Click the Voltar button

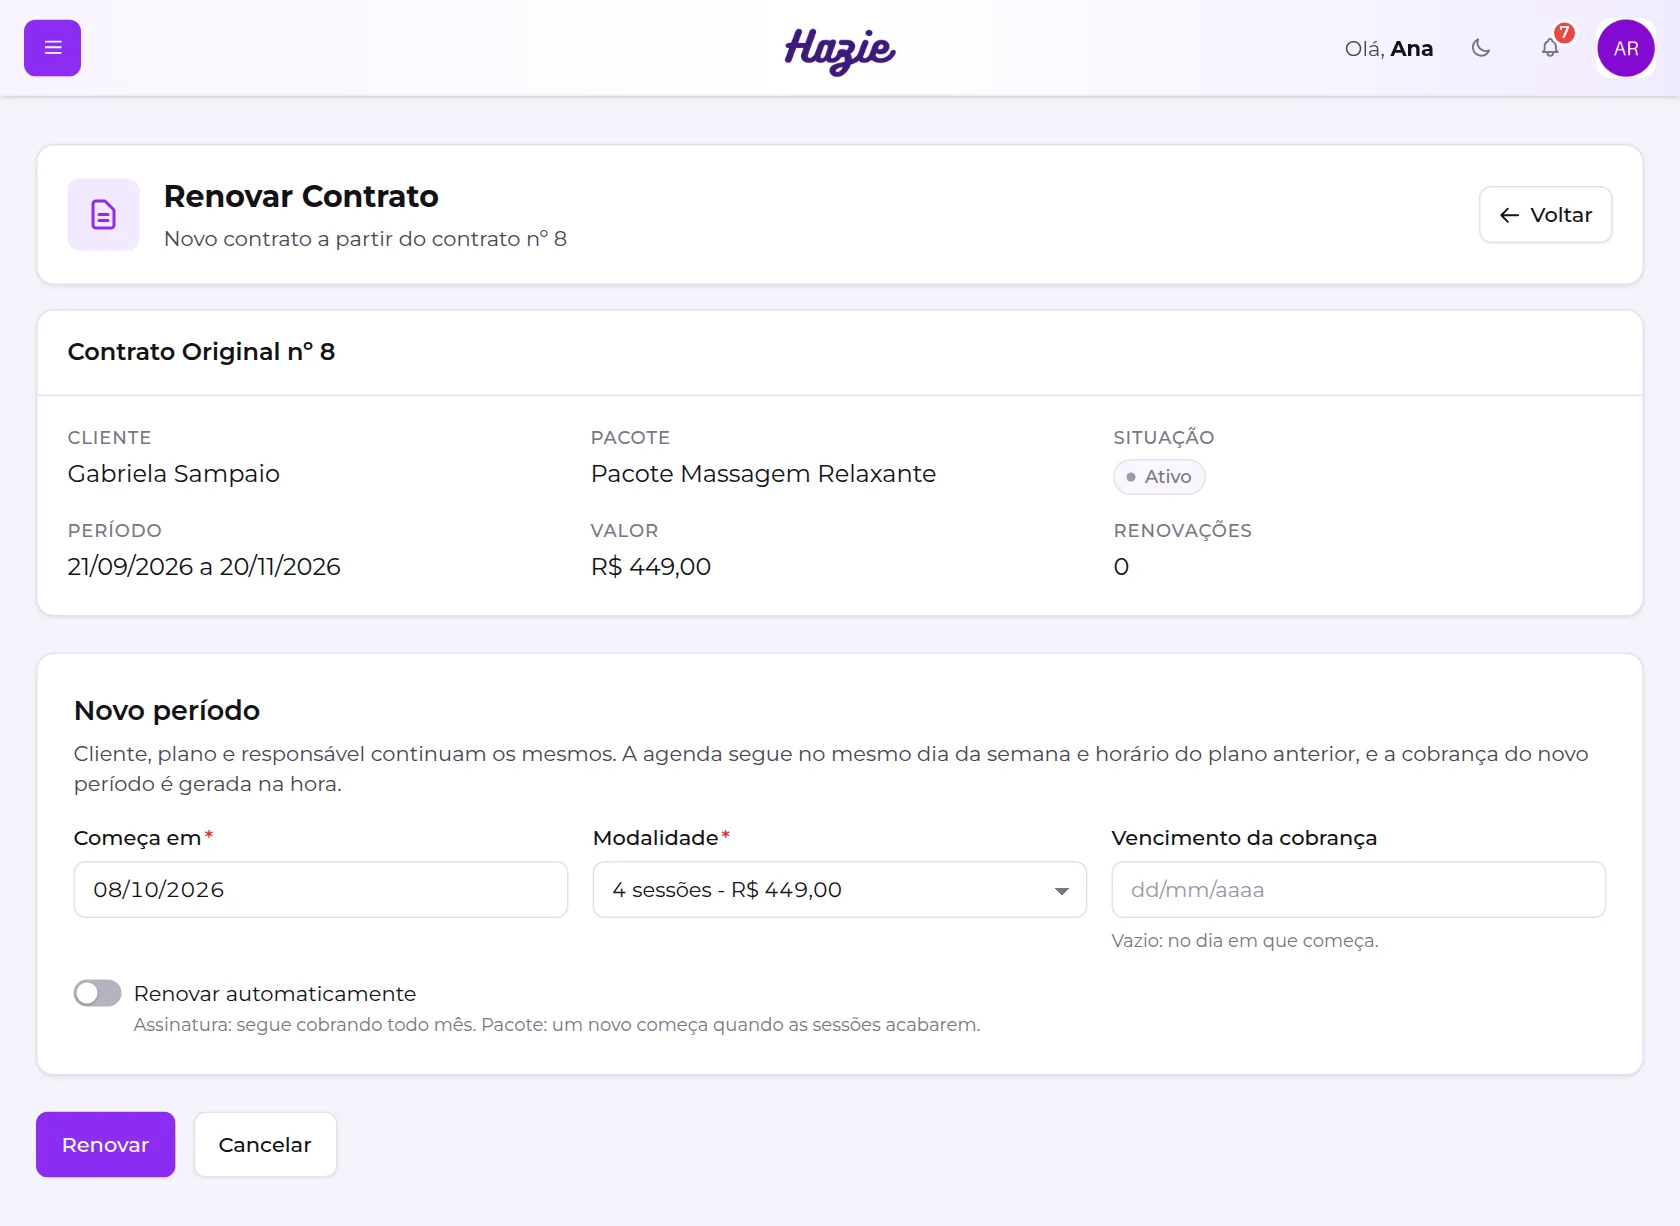(x=1545, y=215)
